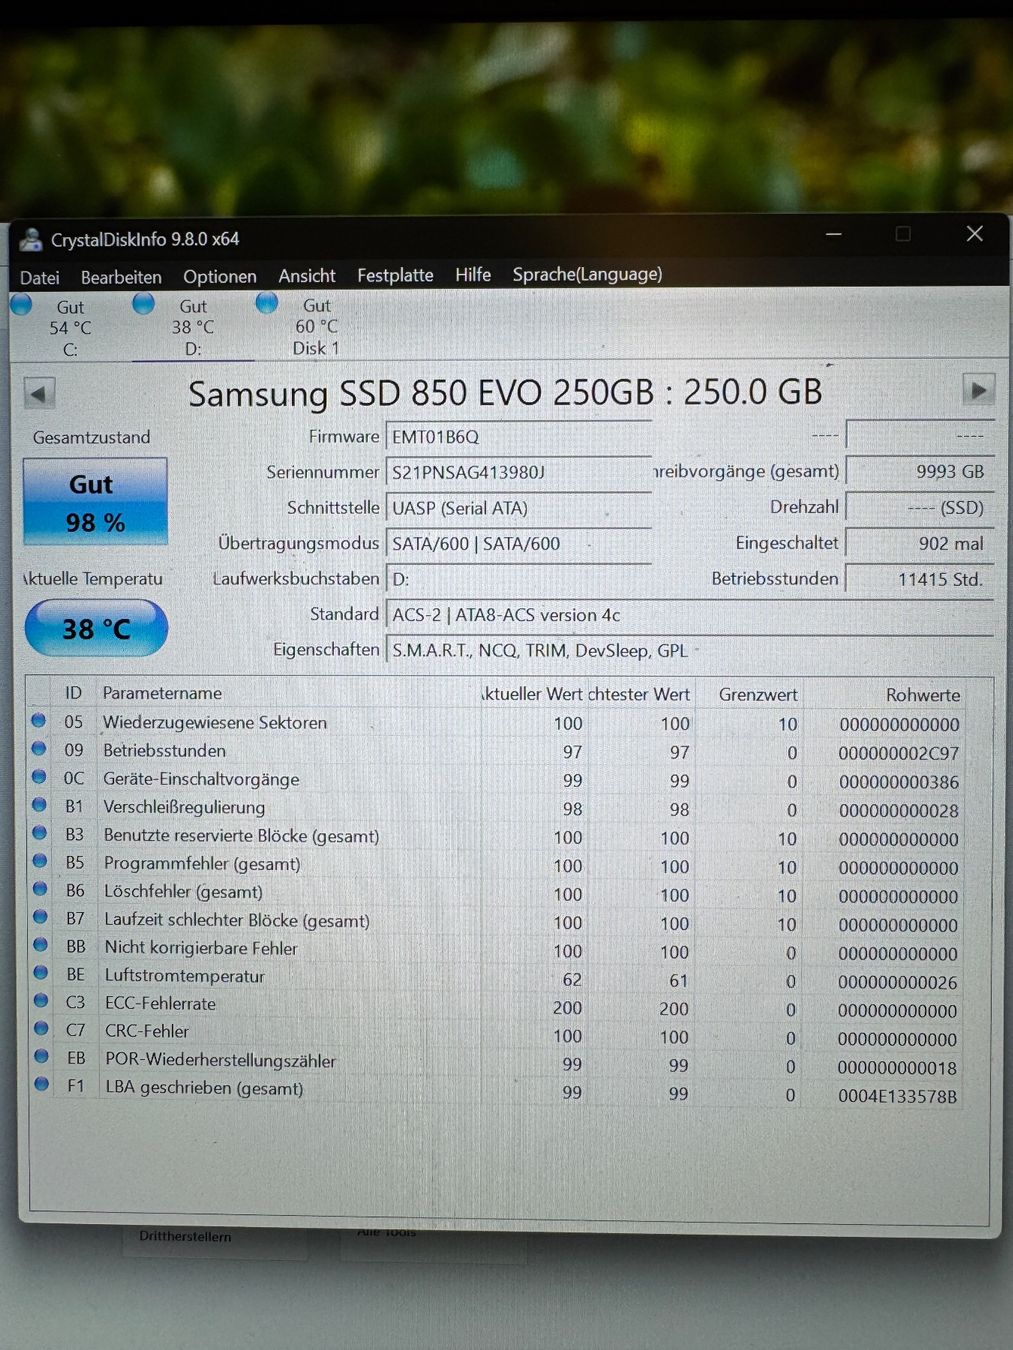The image size is (1013, 1350).
Task: Click the ID column header
Action: (73, 692)
